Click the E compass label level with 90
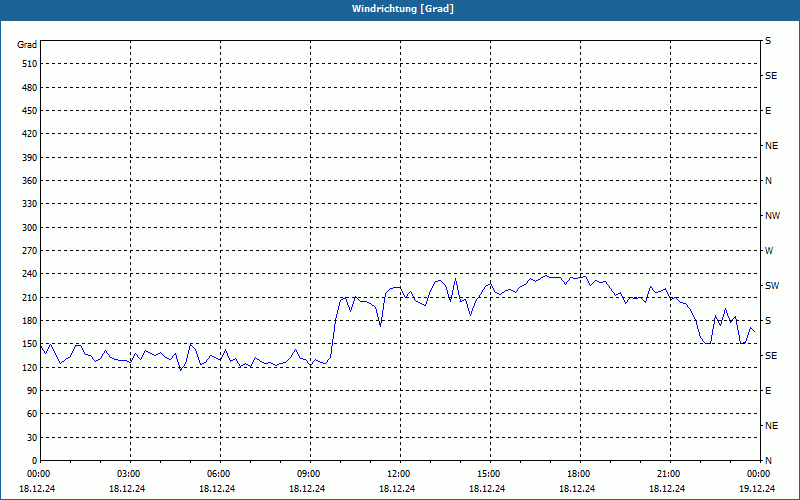800x500 pixels. click(x=768, y=391)
